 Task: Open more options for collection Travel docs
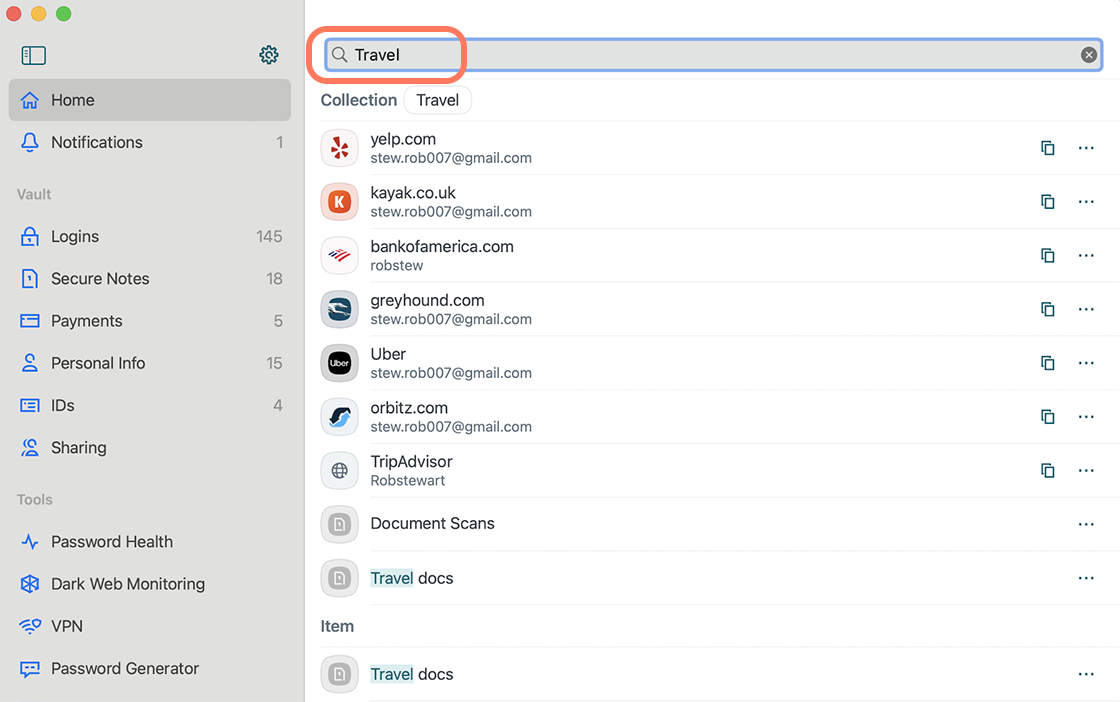1086,578
